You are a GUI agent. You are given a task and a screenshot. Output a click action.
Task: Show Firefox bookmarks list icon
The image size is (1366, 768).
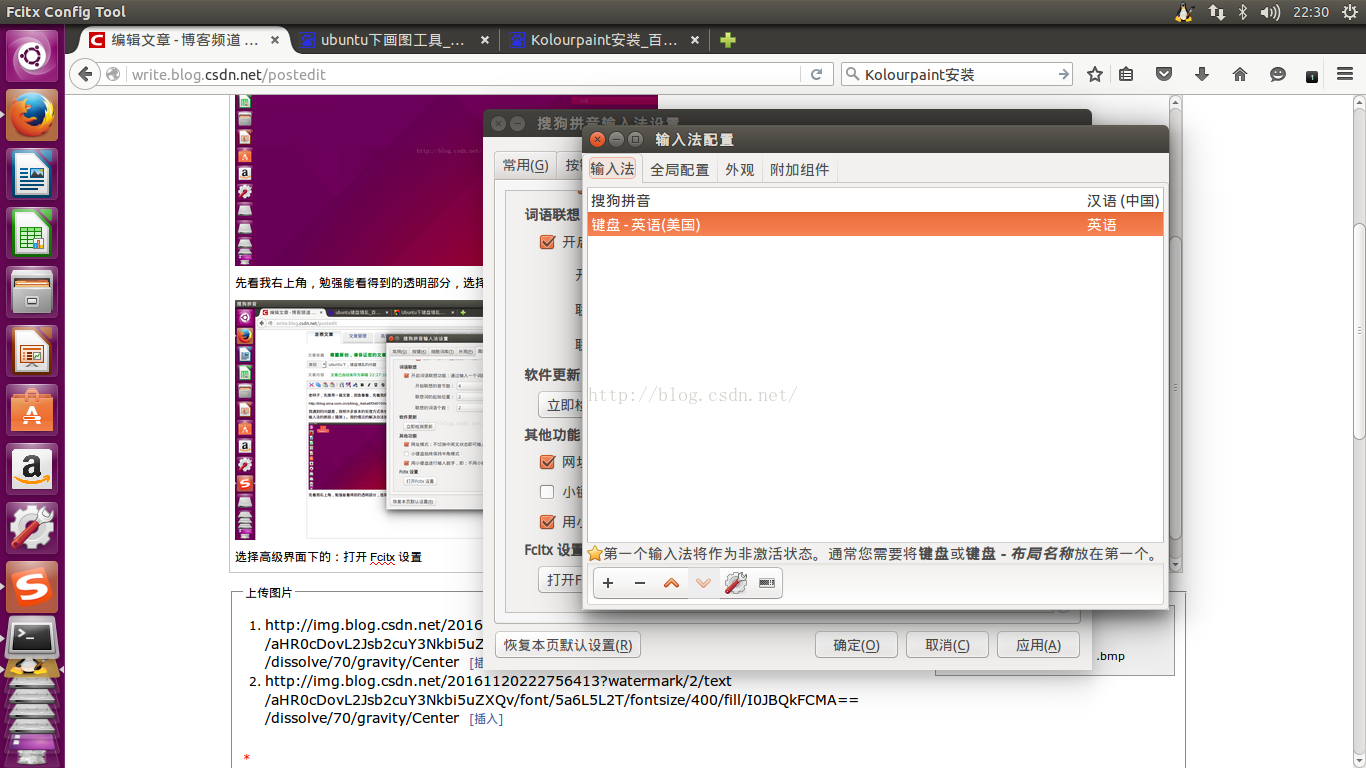click(1126, 74)
